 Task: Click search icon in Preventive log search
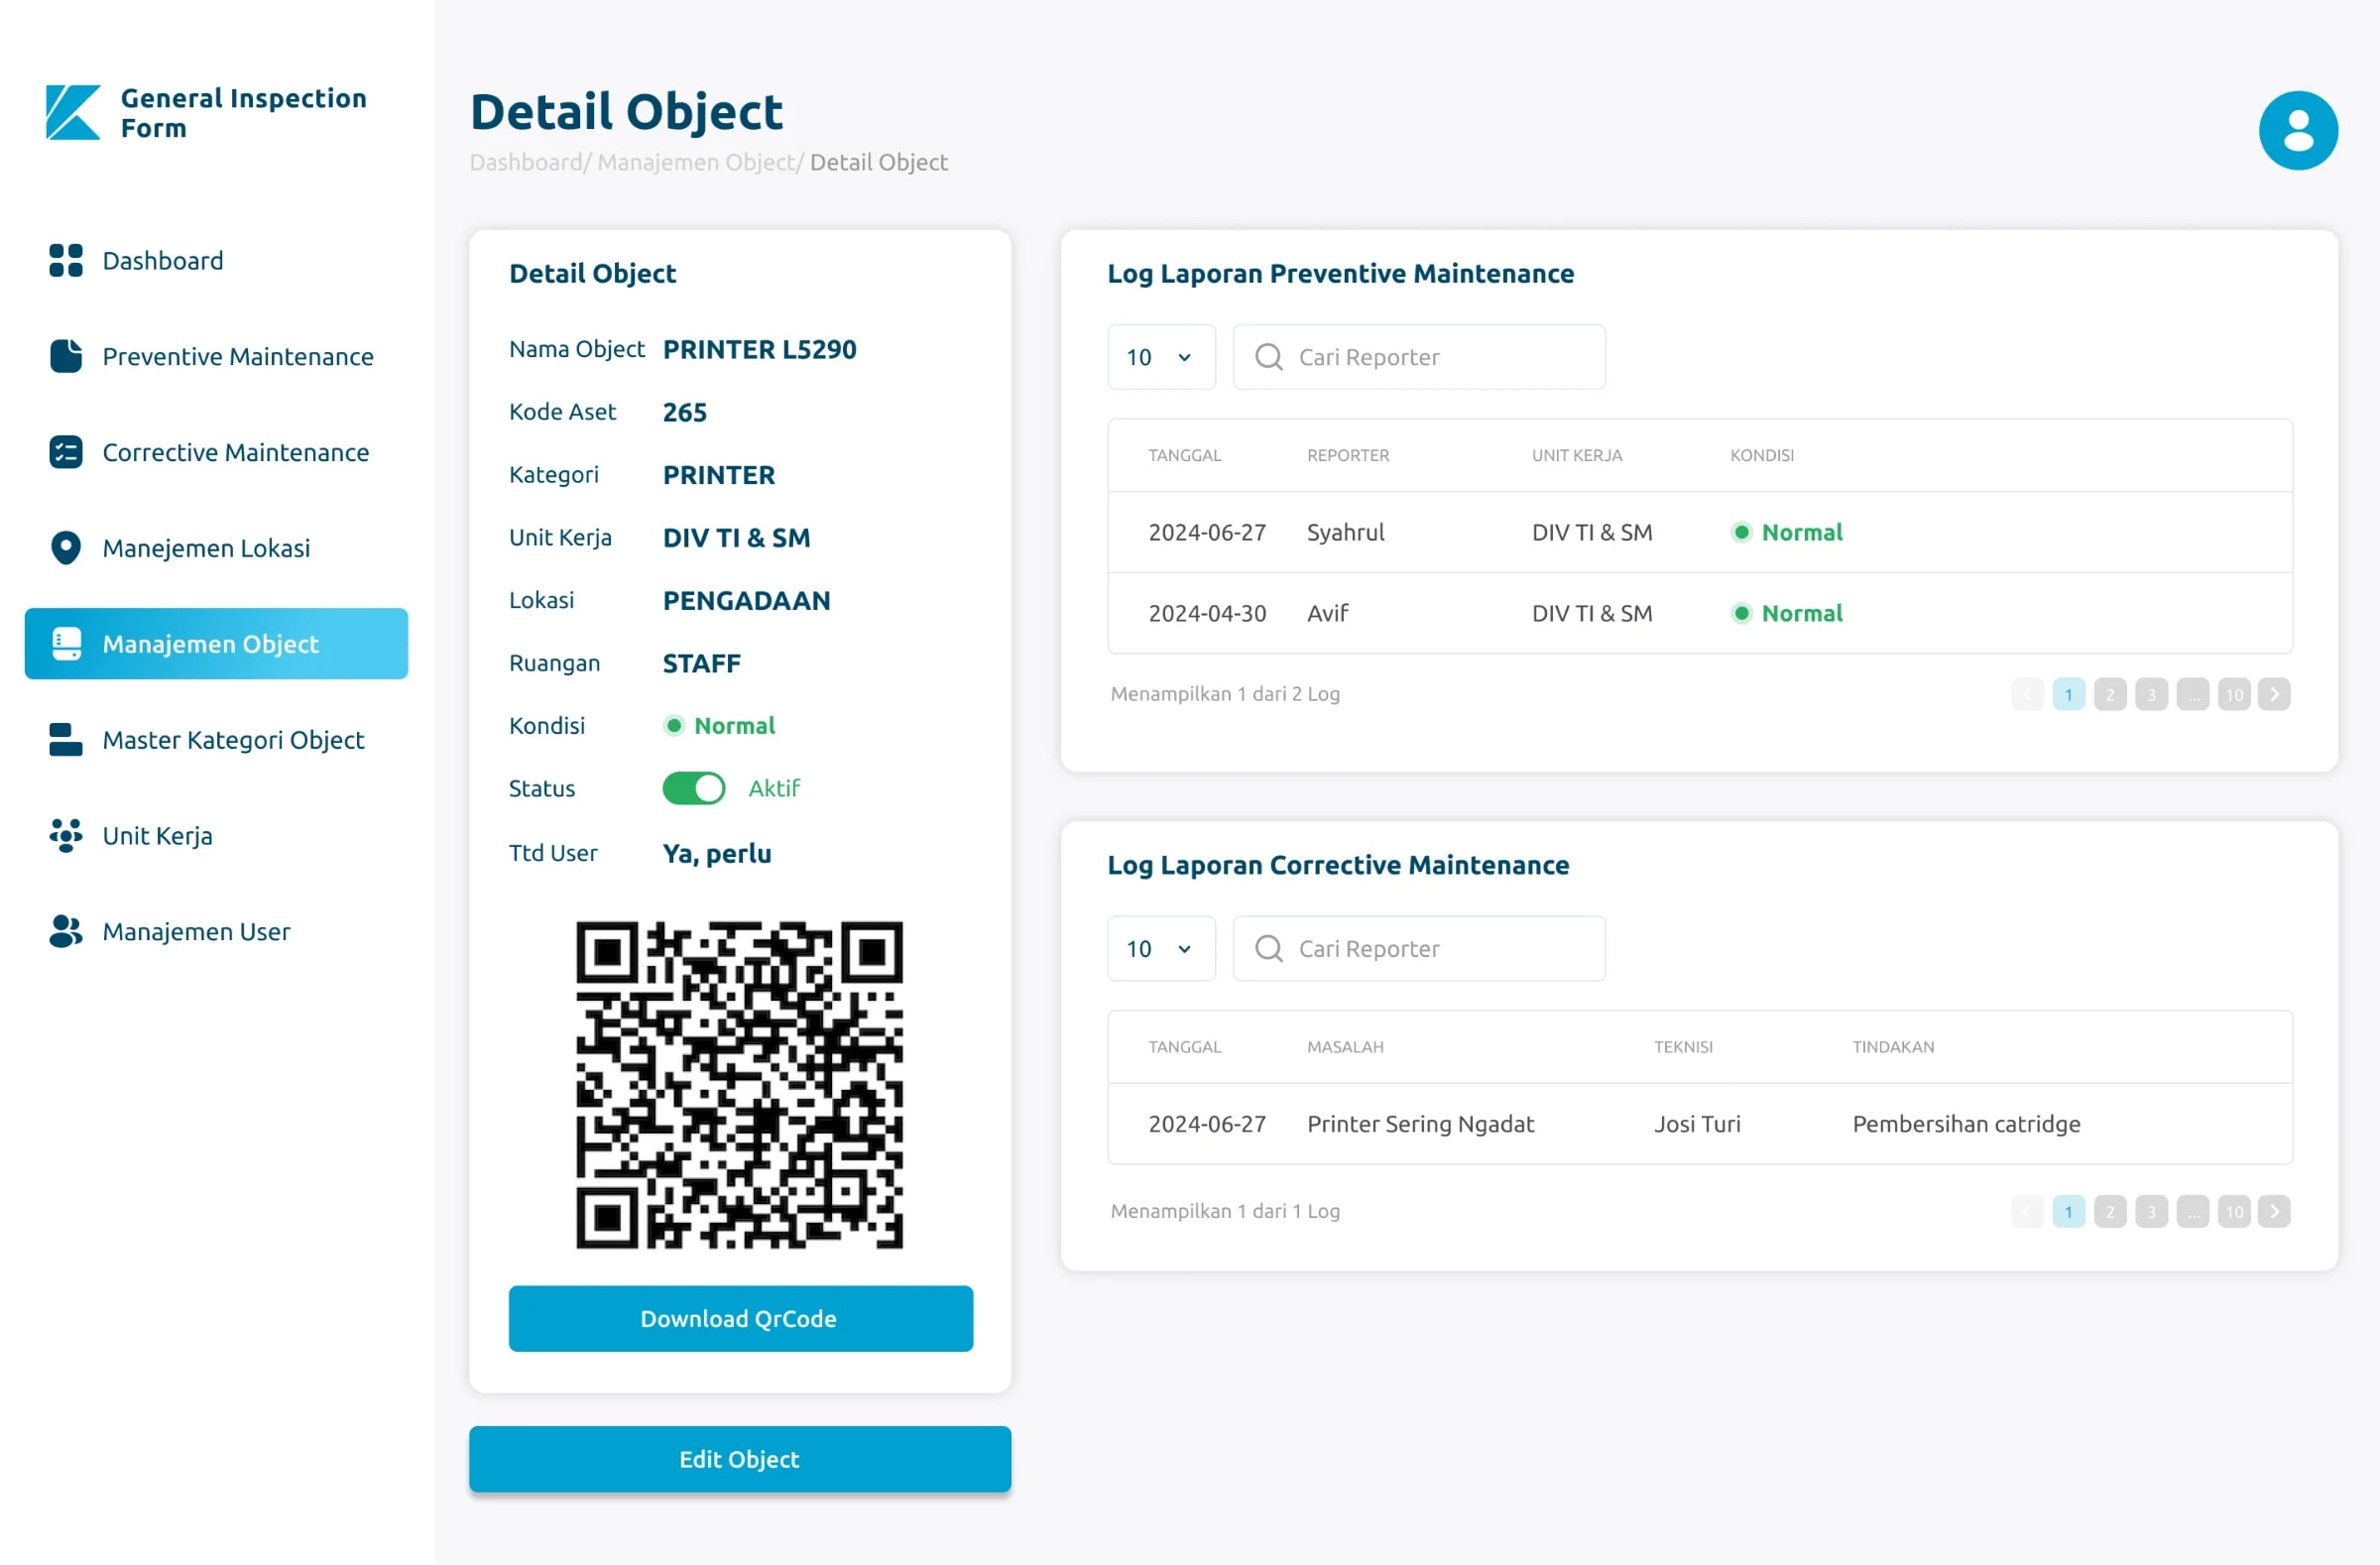point(1268,357)
